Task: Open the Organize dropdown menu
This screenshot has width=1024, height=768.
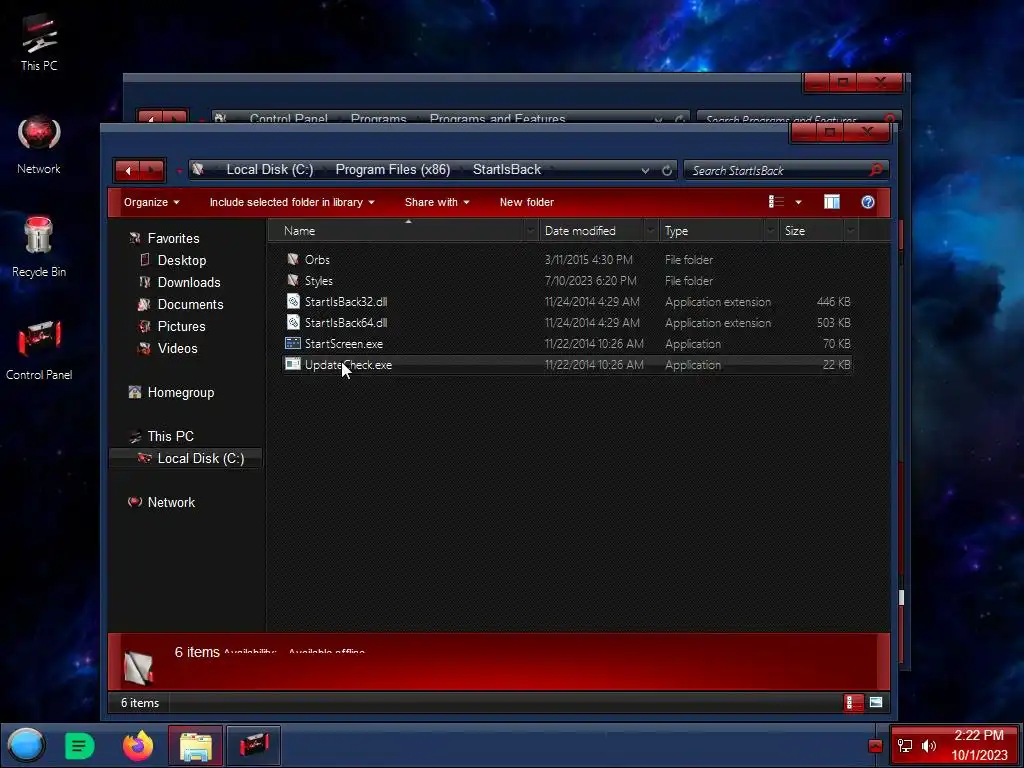Action: click(x=152, y=202)
